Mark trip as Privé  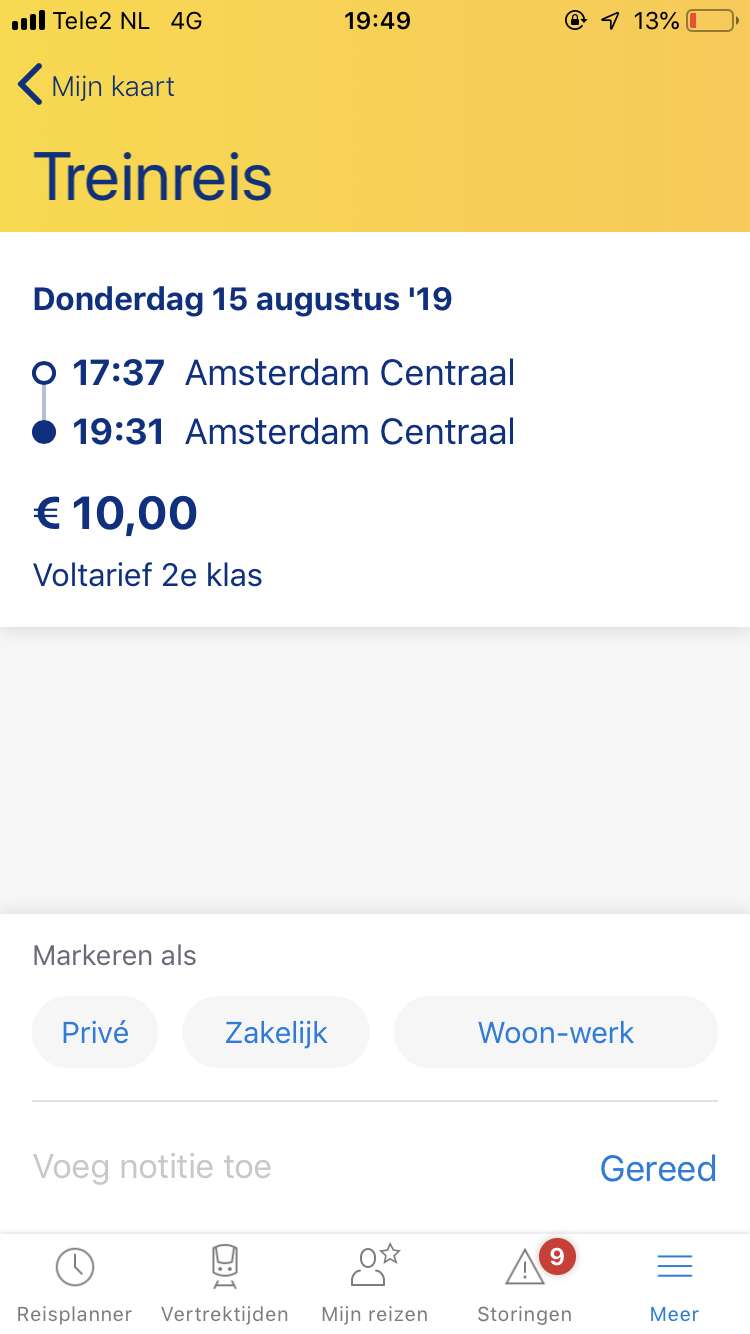(95, 1032)
